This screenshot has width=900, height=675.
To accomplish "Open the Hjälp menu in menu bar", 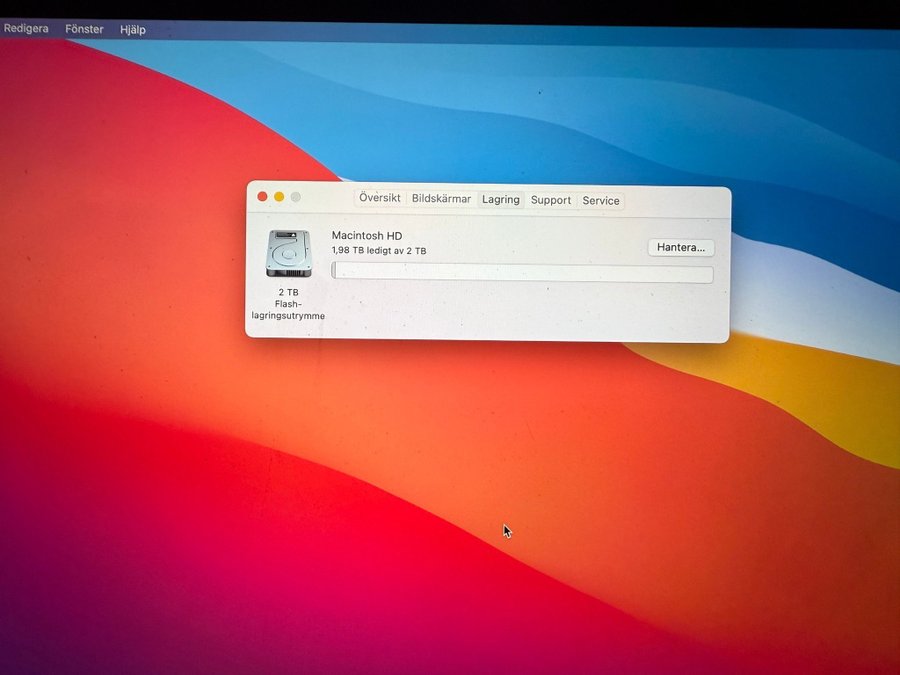I will [x=133, y=30].
